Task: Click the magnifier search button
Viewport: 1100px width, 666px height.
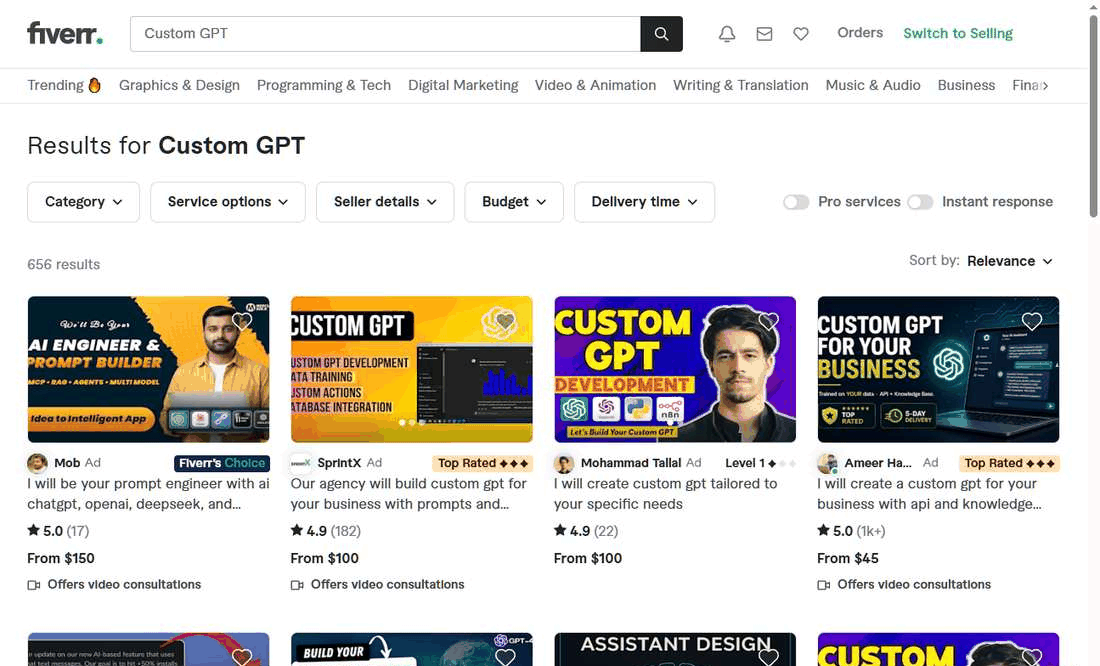Action: 661,34
